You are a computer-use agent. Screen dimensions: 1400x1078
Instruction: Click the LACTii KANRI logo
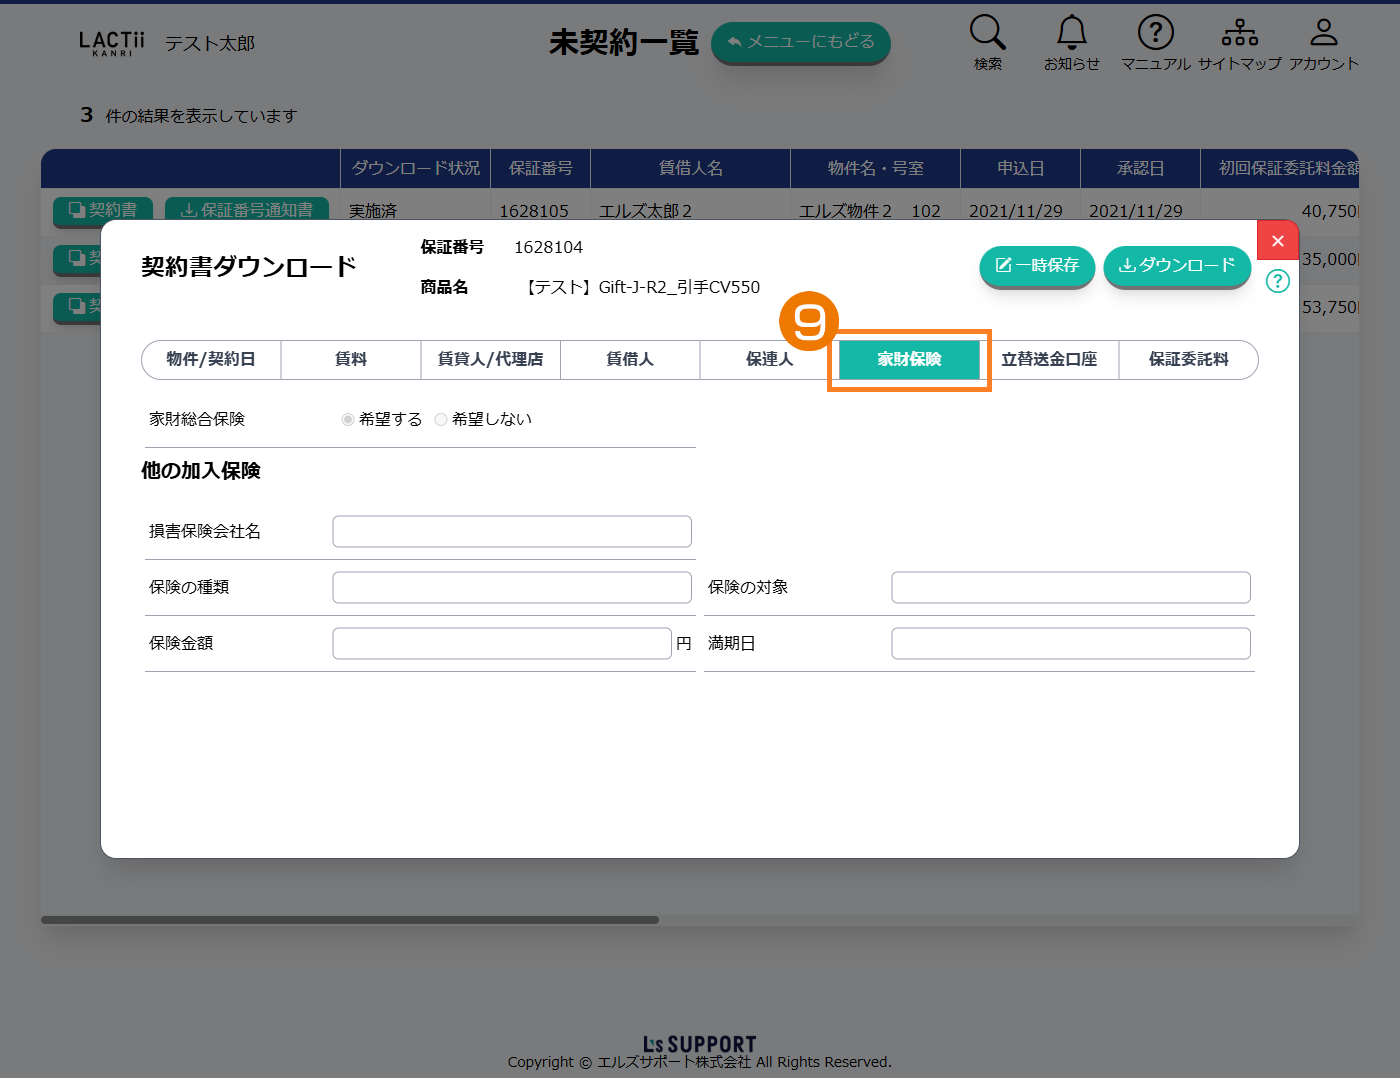pyautogui.click(x=112, y=43)
